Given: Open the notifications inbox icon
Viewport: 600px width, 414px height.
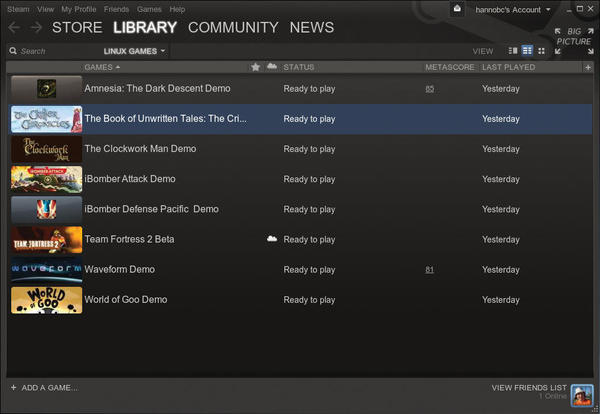Looking at the screenshot, I should point(457,9).
